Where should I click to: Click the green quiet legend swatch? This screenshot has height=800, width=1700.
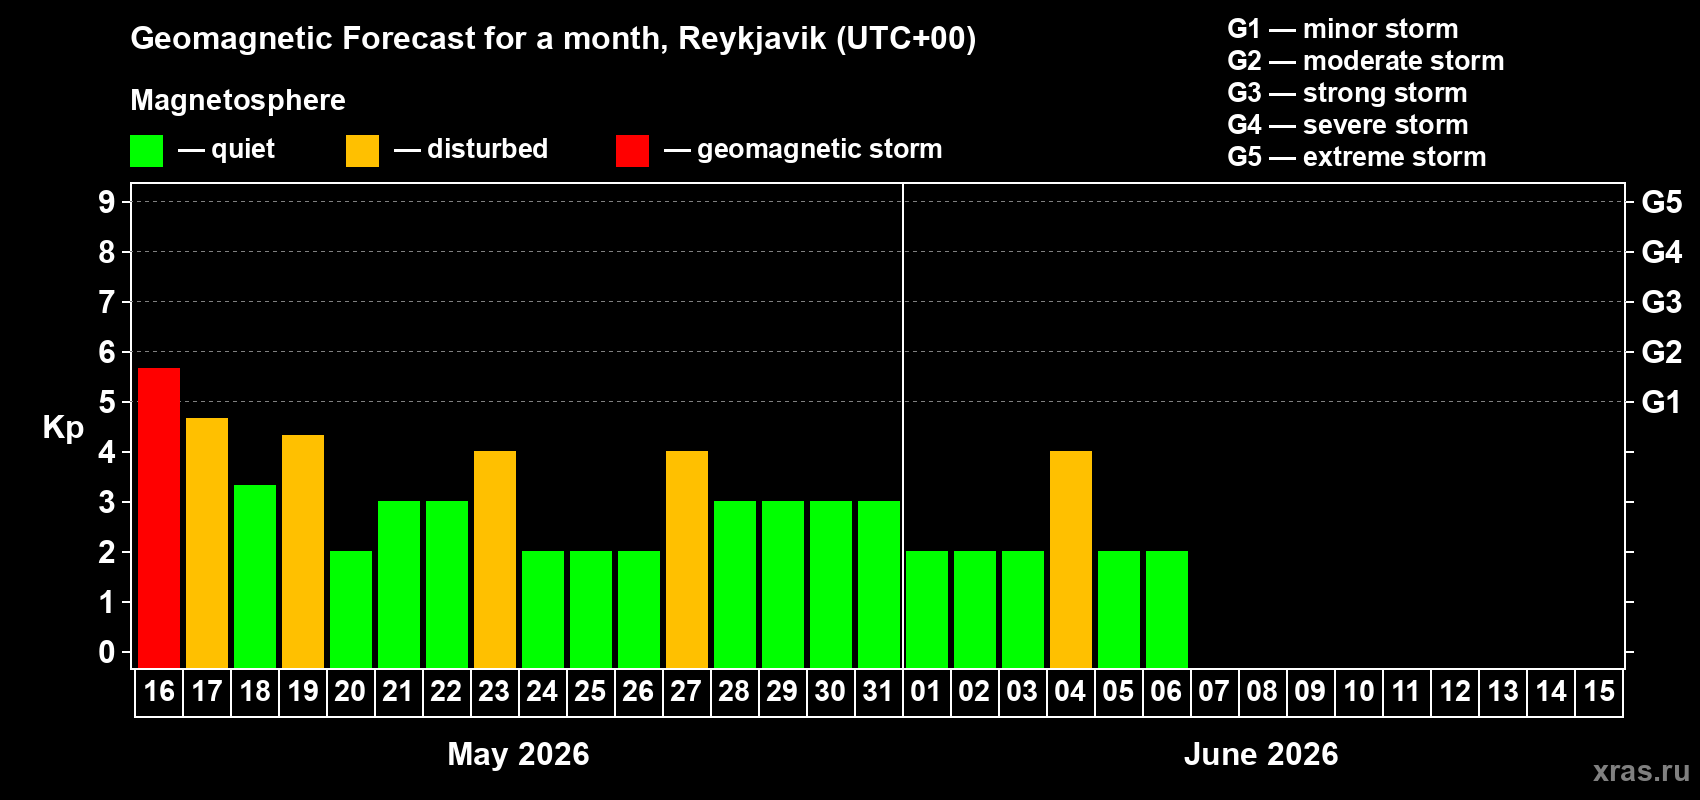(x=146, y=151)
